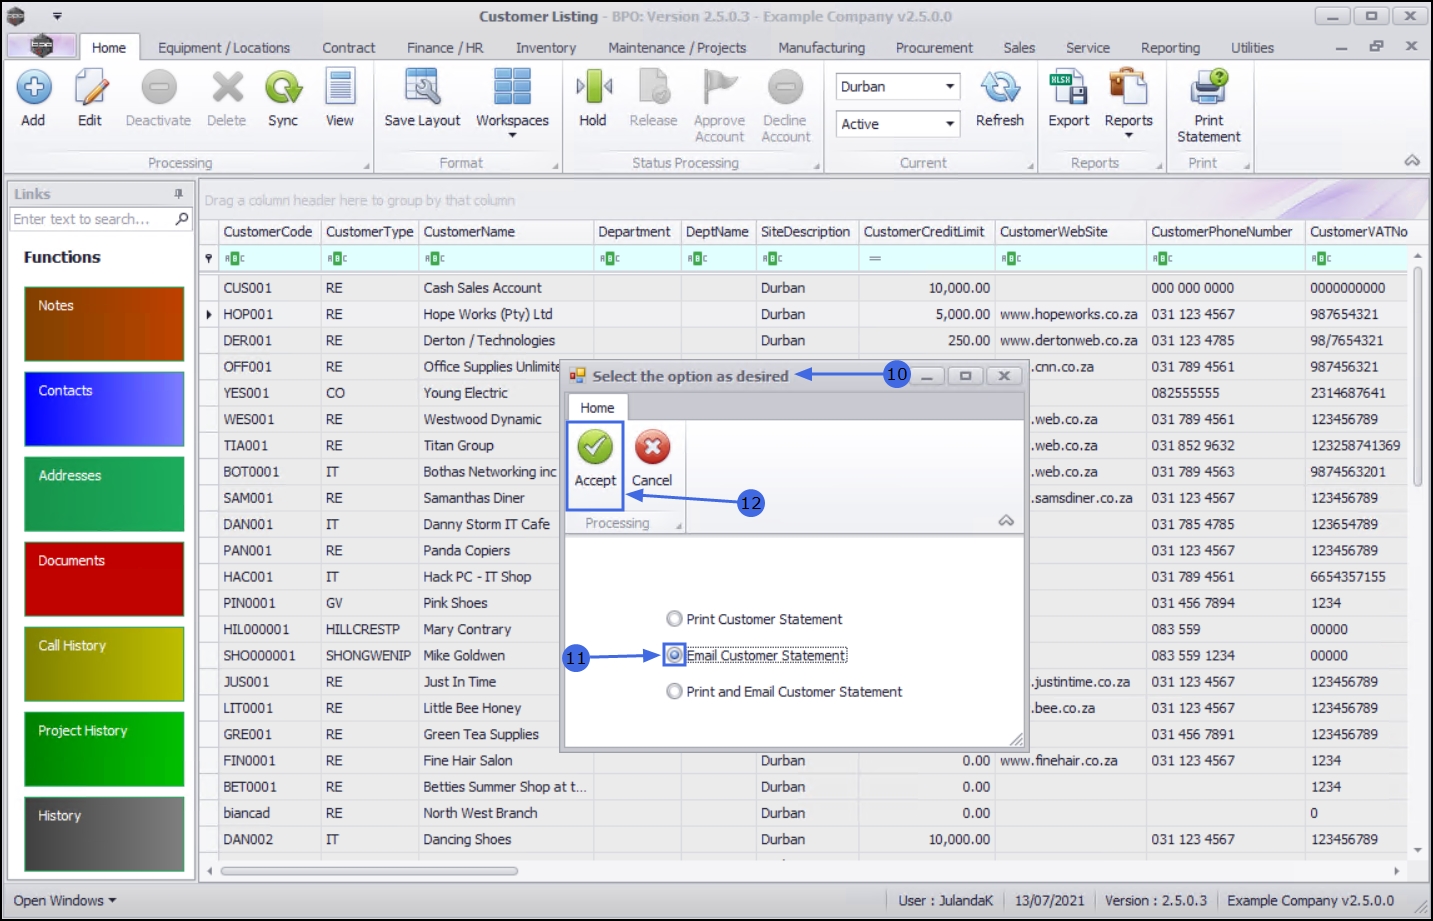Select Print and Email Customer Statement option
1433x921 pixels.
point(675,691)
